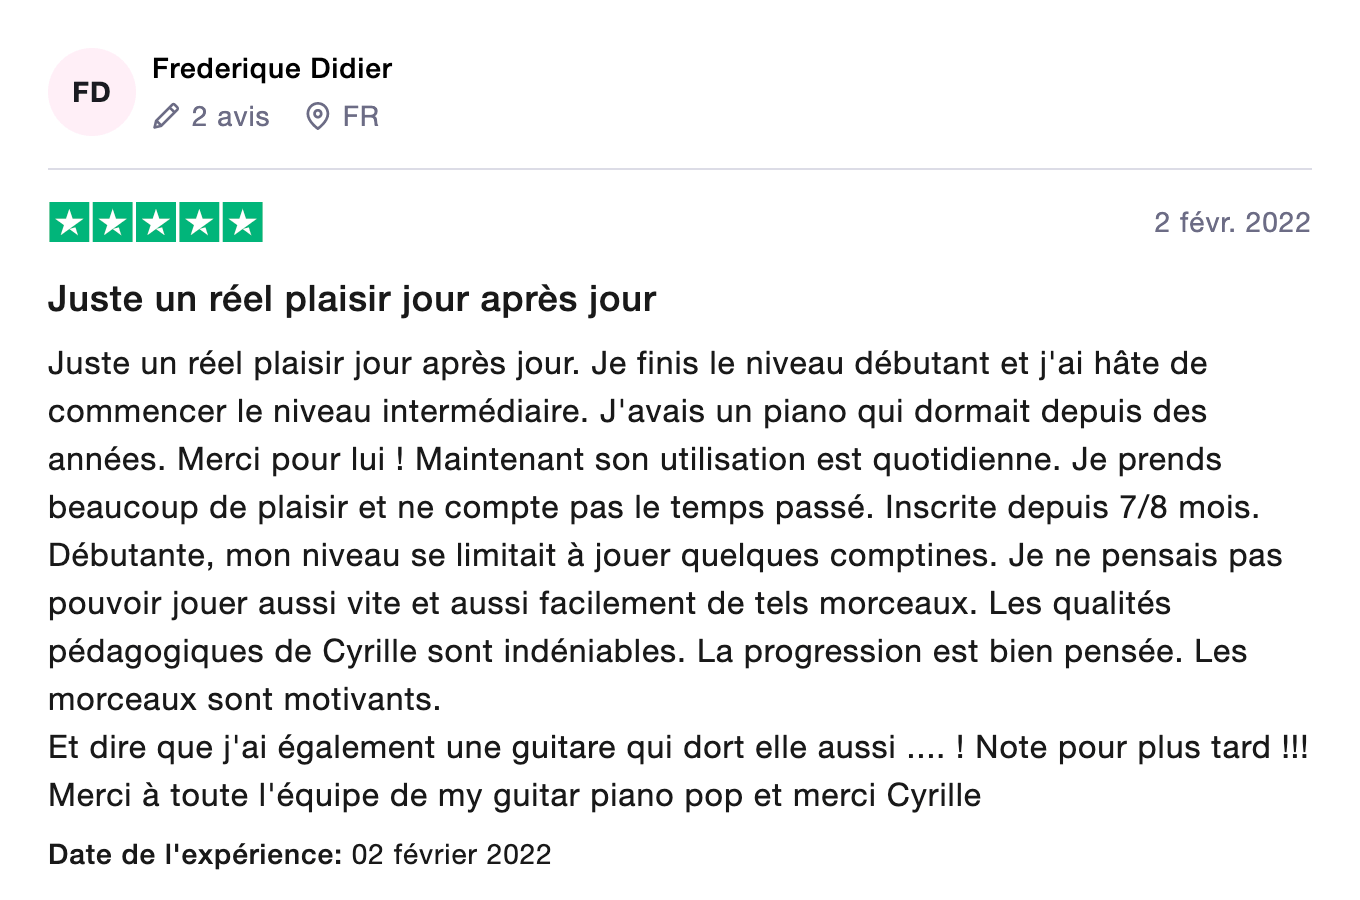This screenshot has height=900, width=1360.
Task: Click the "2 avis" review count
Action: point(230,117)
